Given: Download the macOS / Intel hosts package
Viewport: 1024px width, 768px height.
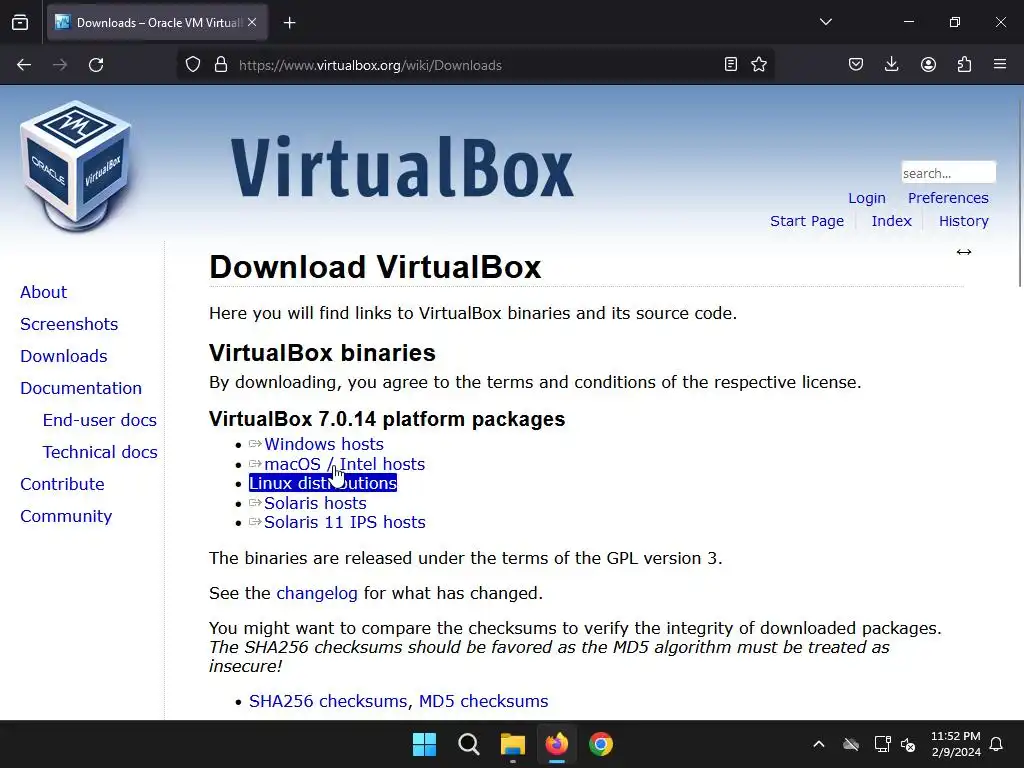Looking at the screenshot, I should click(x=344, y=464).
